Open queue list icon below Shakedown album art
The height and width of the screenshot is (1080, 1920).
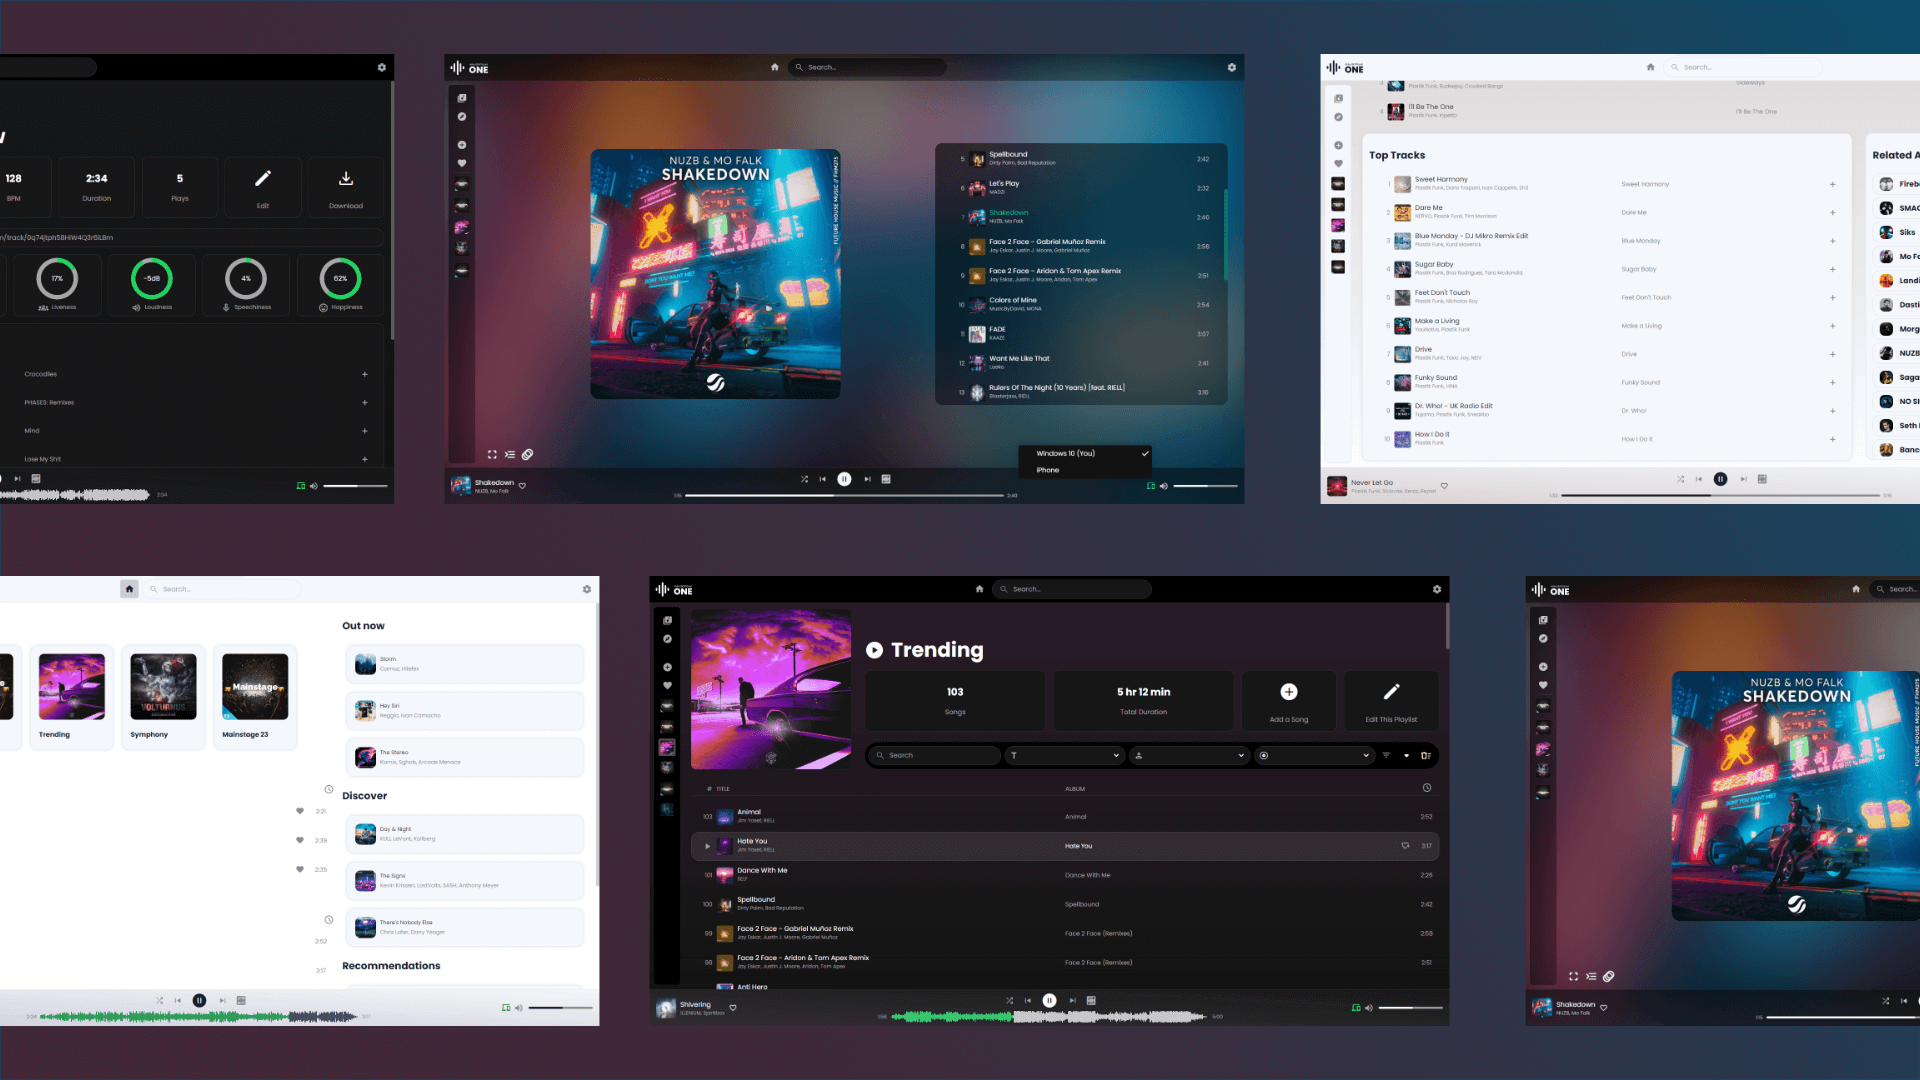(x=510, y=455)
